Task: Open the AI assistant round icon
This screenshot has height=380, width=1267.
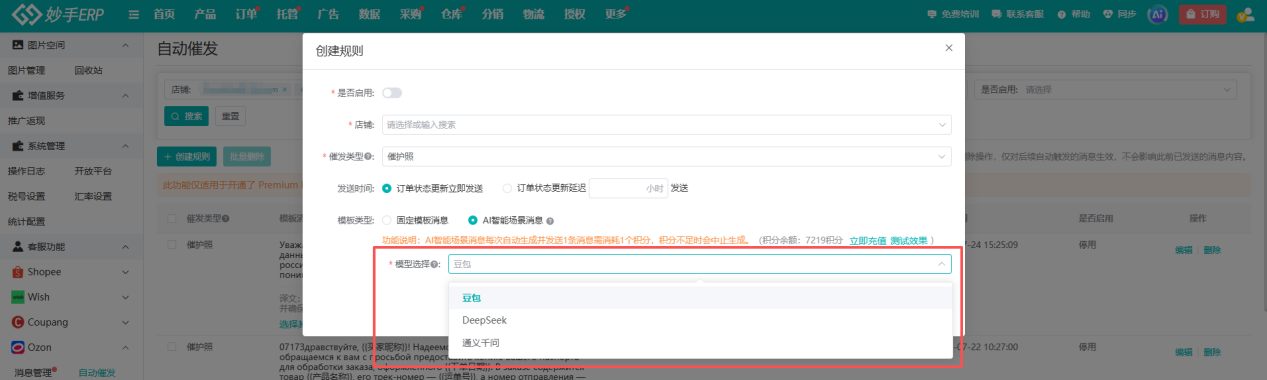Action: pos(1158,15)
